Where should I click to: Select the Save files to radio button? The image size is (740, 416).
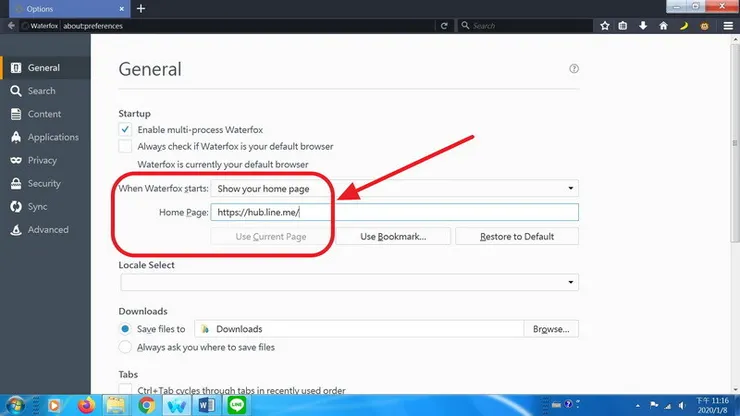click(x=125, y=329)
